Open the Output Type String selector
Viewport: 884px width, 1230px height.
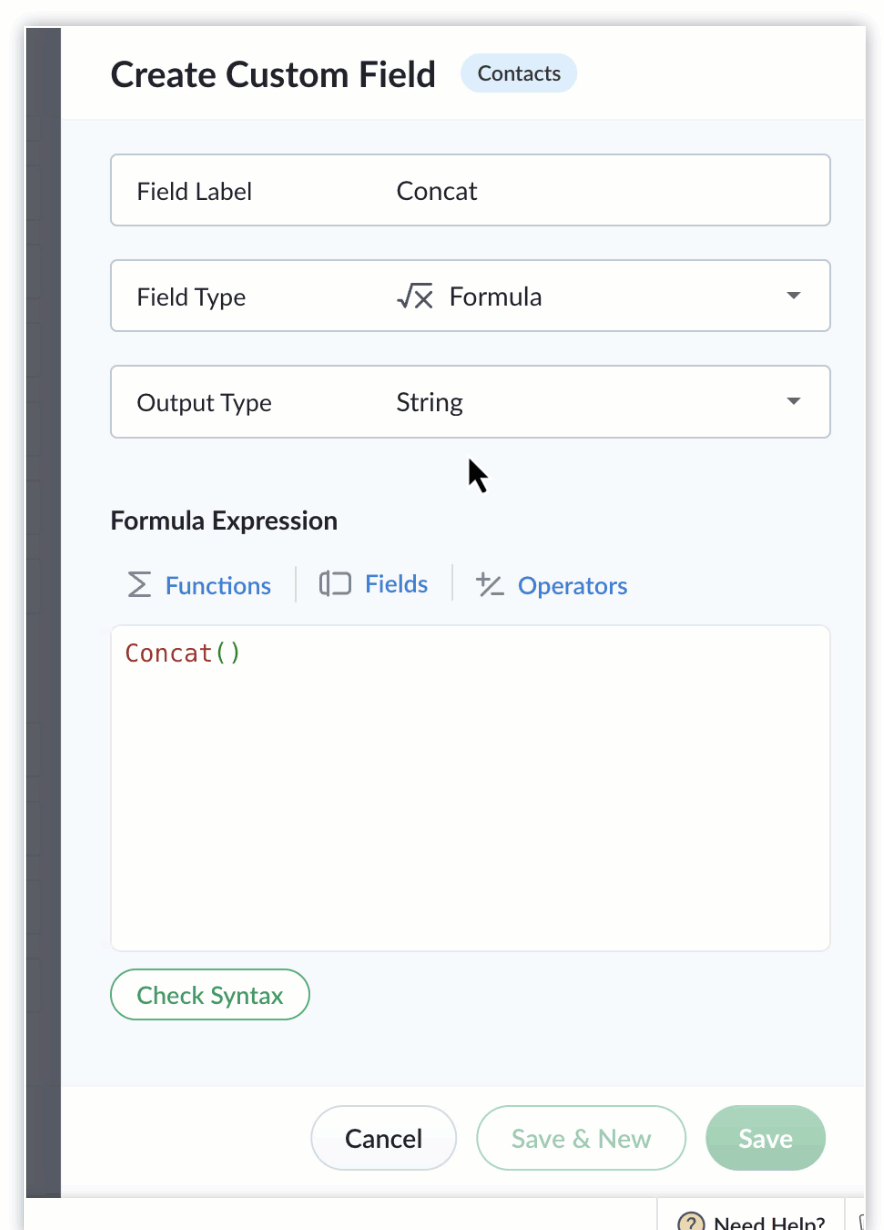[x=470, y=402]
